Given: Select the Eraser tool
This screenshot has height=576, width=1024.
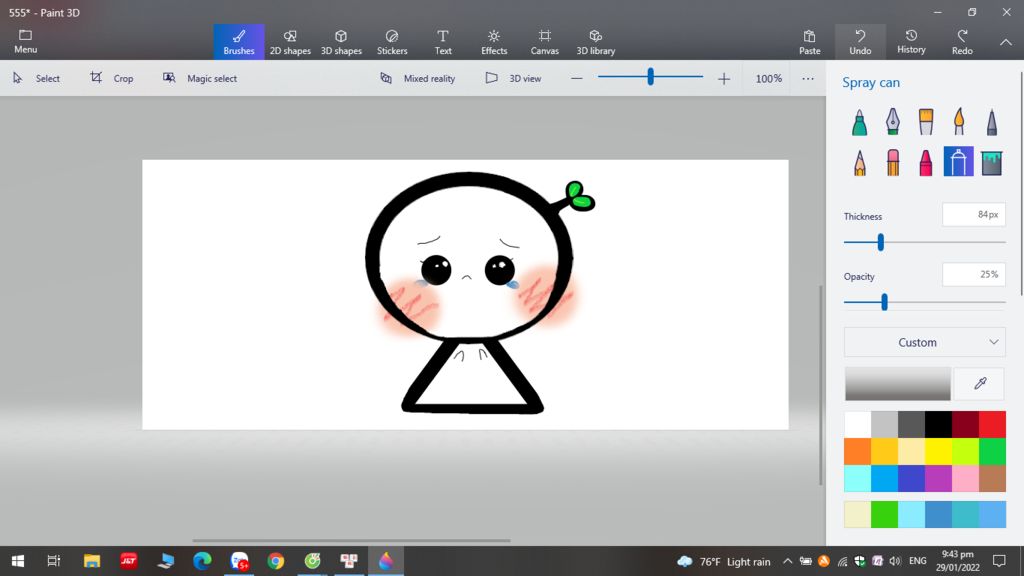Looking at the screenshot, I should (x=893, y=162).
